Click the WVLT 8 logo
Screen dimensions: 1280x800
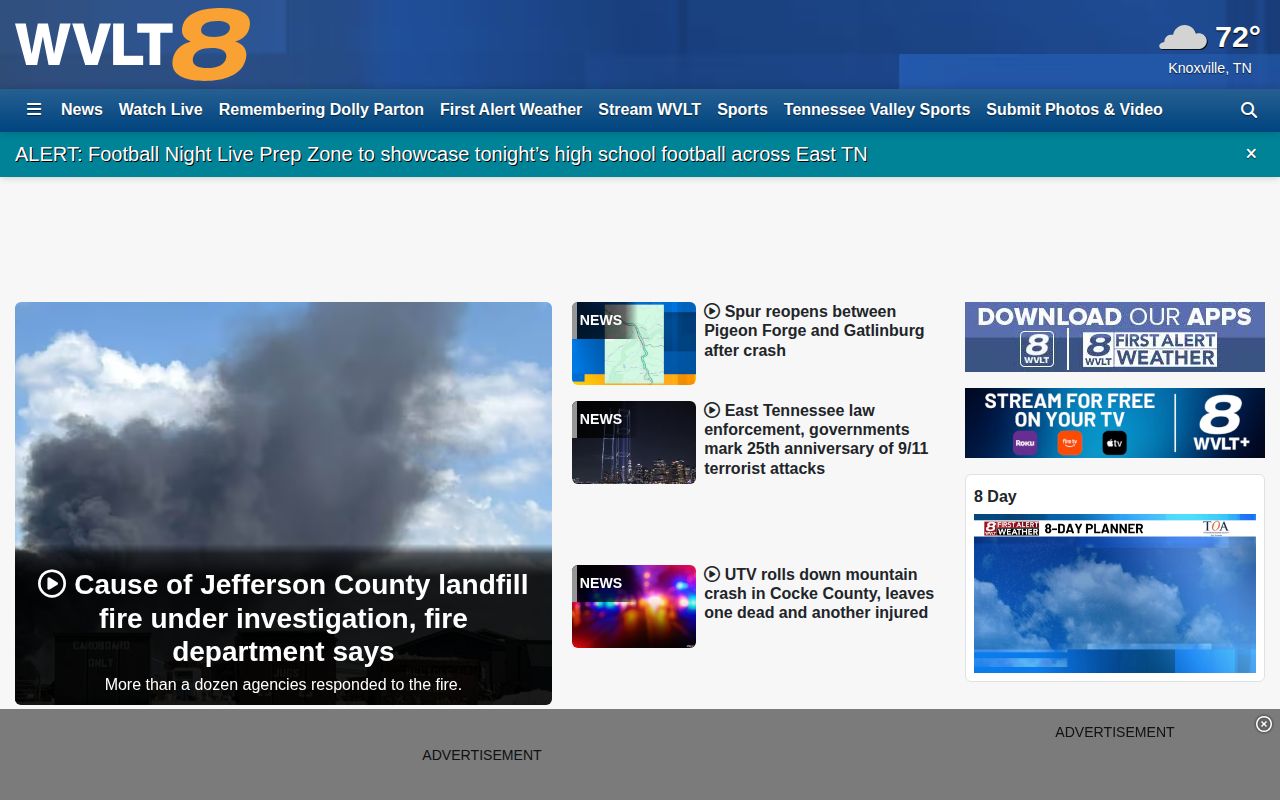click(132, 45)
